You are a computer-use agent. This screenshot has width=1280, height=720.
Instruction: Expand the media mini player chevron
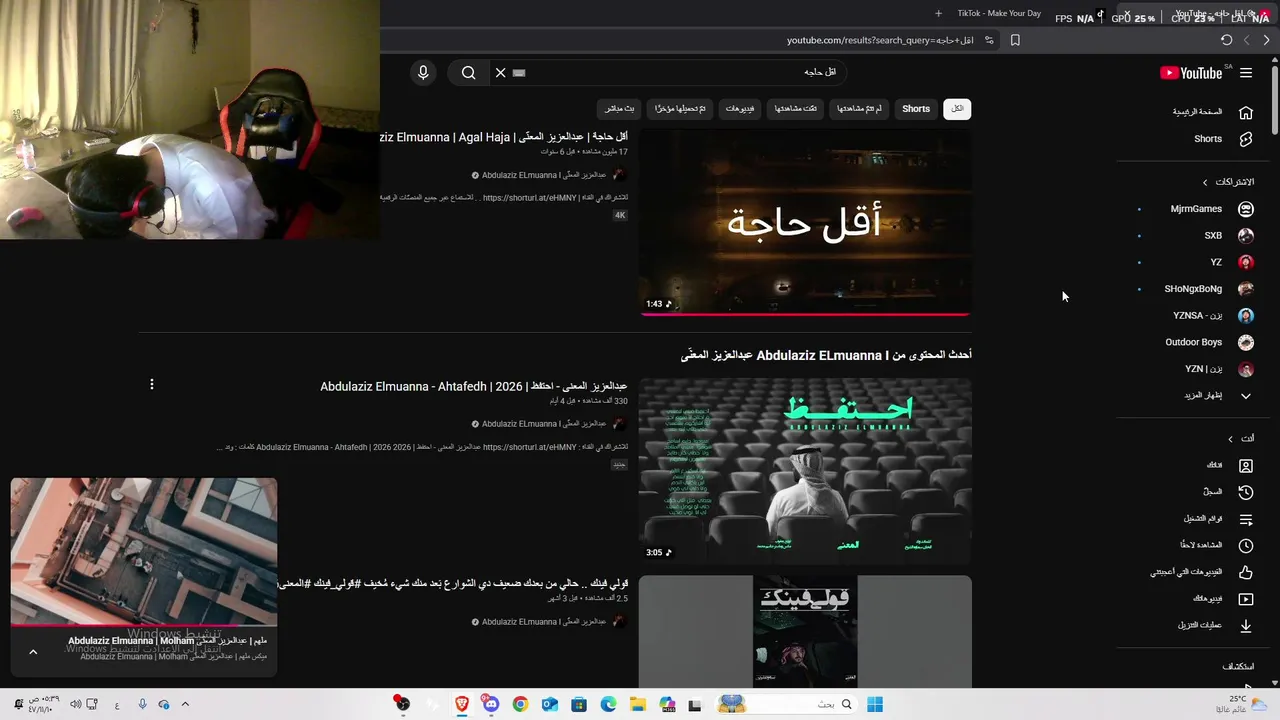click(33, 652)
